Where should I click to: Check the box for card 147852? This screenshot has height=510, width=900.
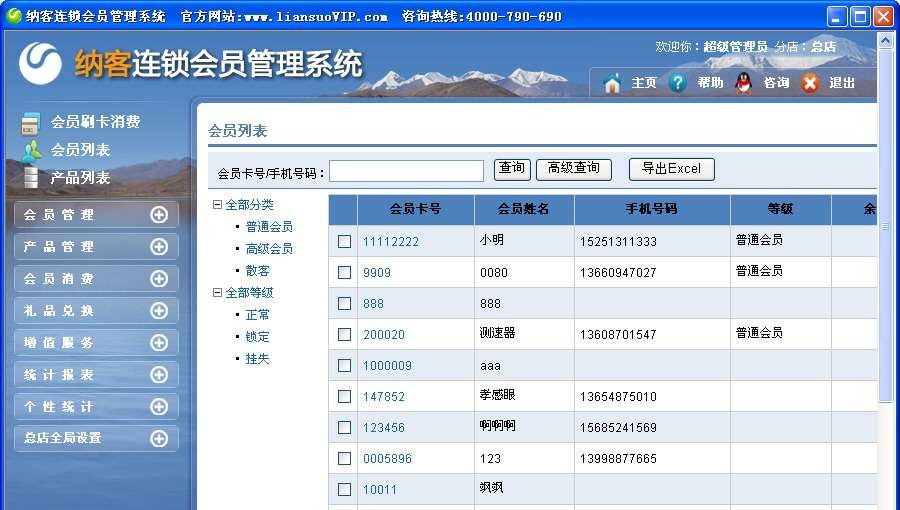tap(344, 396)
